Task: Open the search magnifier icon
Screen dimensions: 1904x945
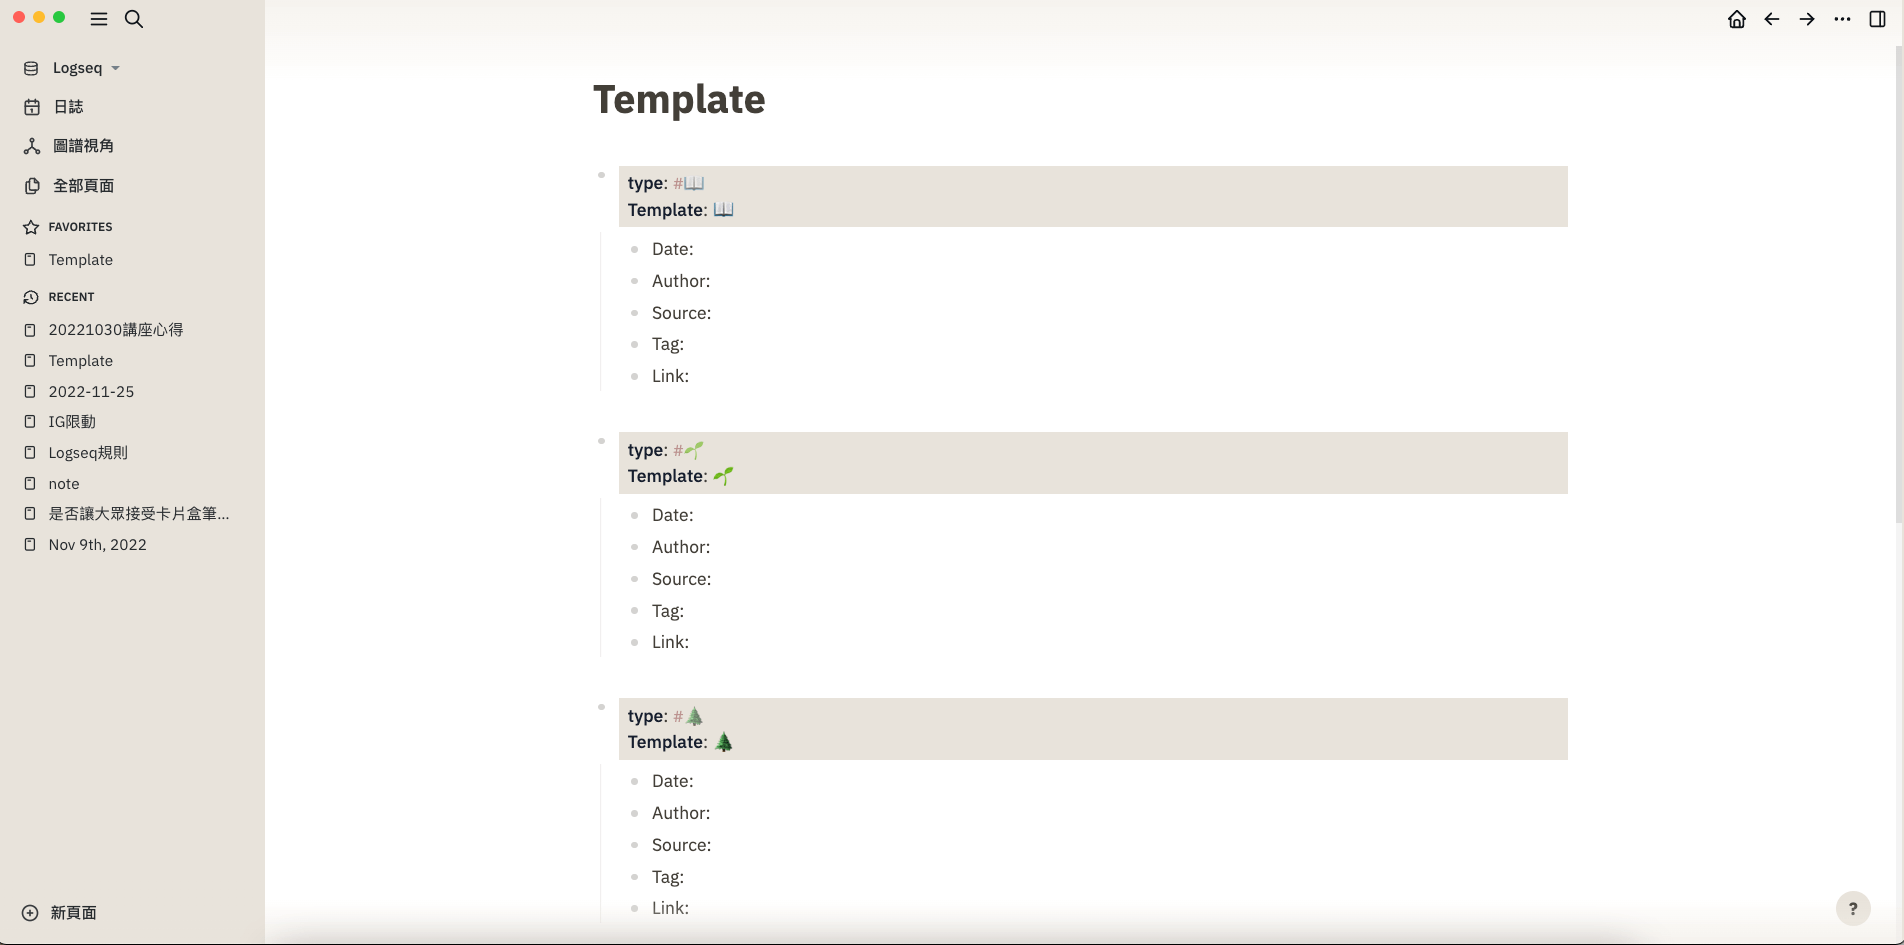Action: click(x=134, y=19)
